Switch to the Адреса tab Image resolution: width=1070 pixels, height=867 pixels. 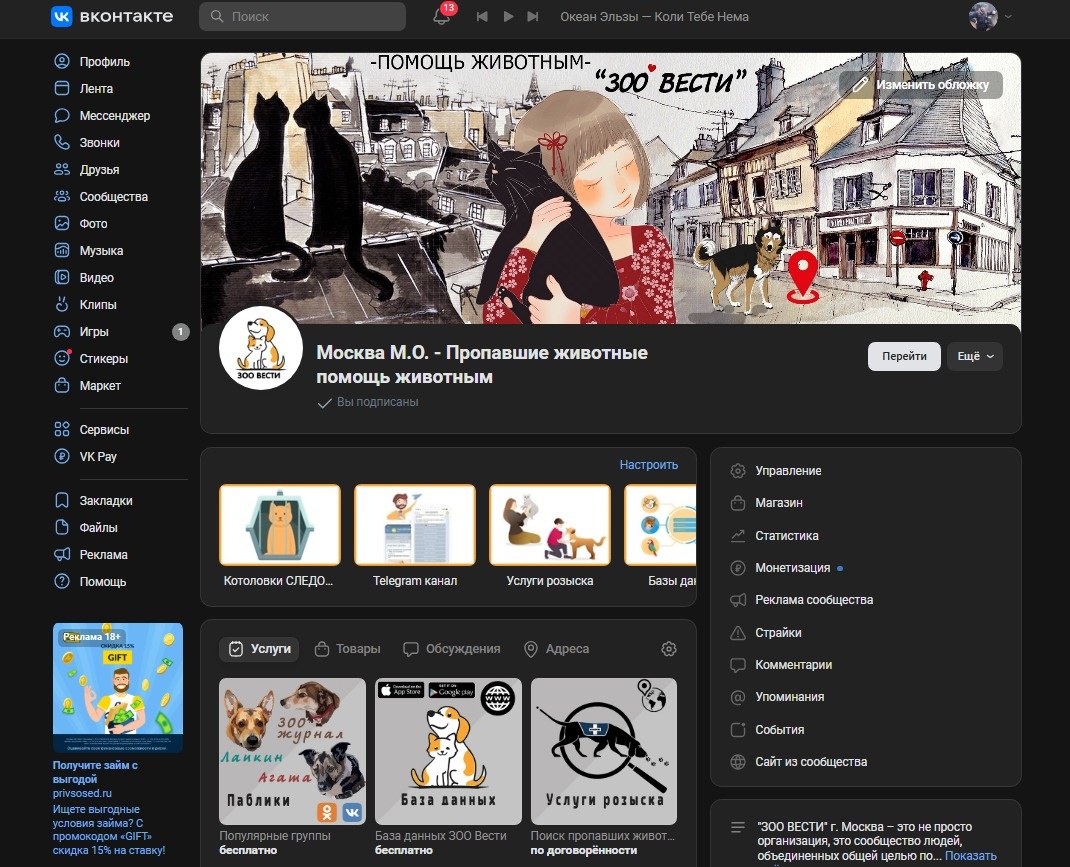[x=556, y=649]
